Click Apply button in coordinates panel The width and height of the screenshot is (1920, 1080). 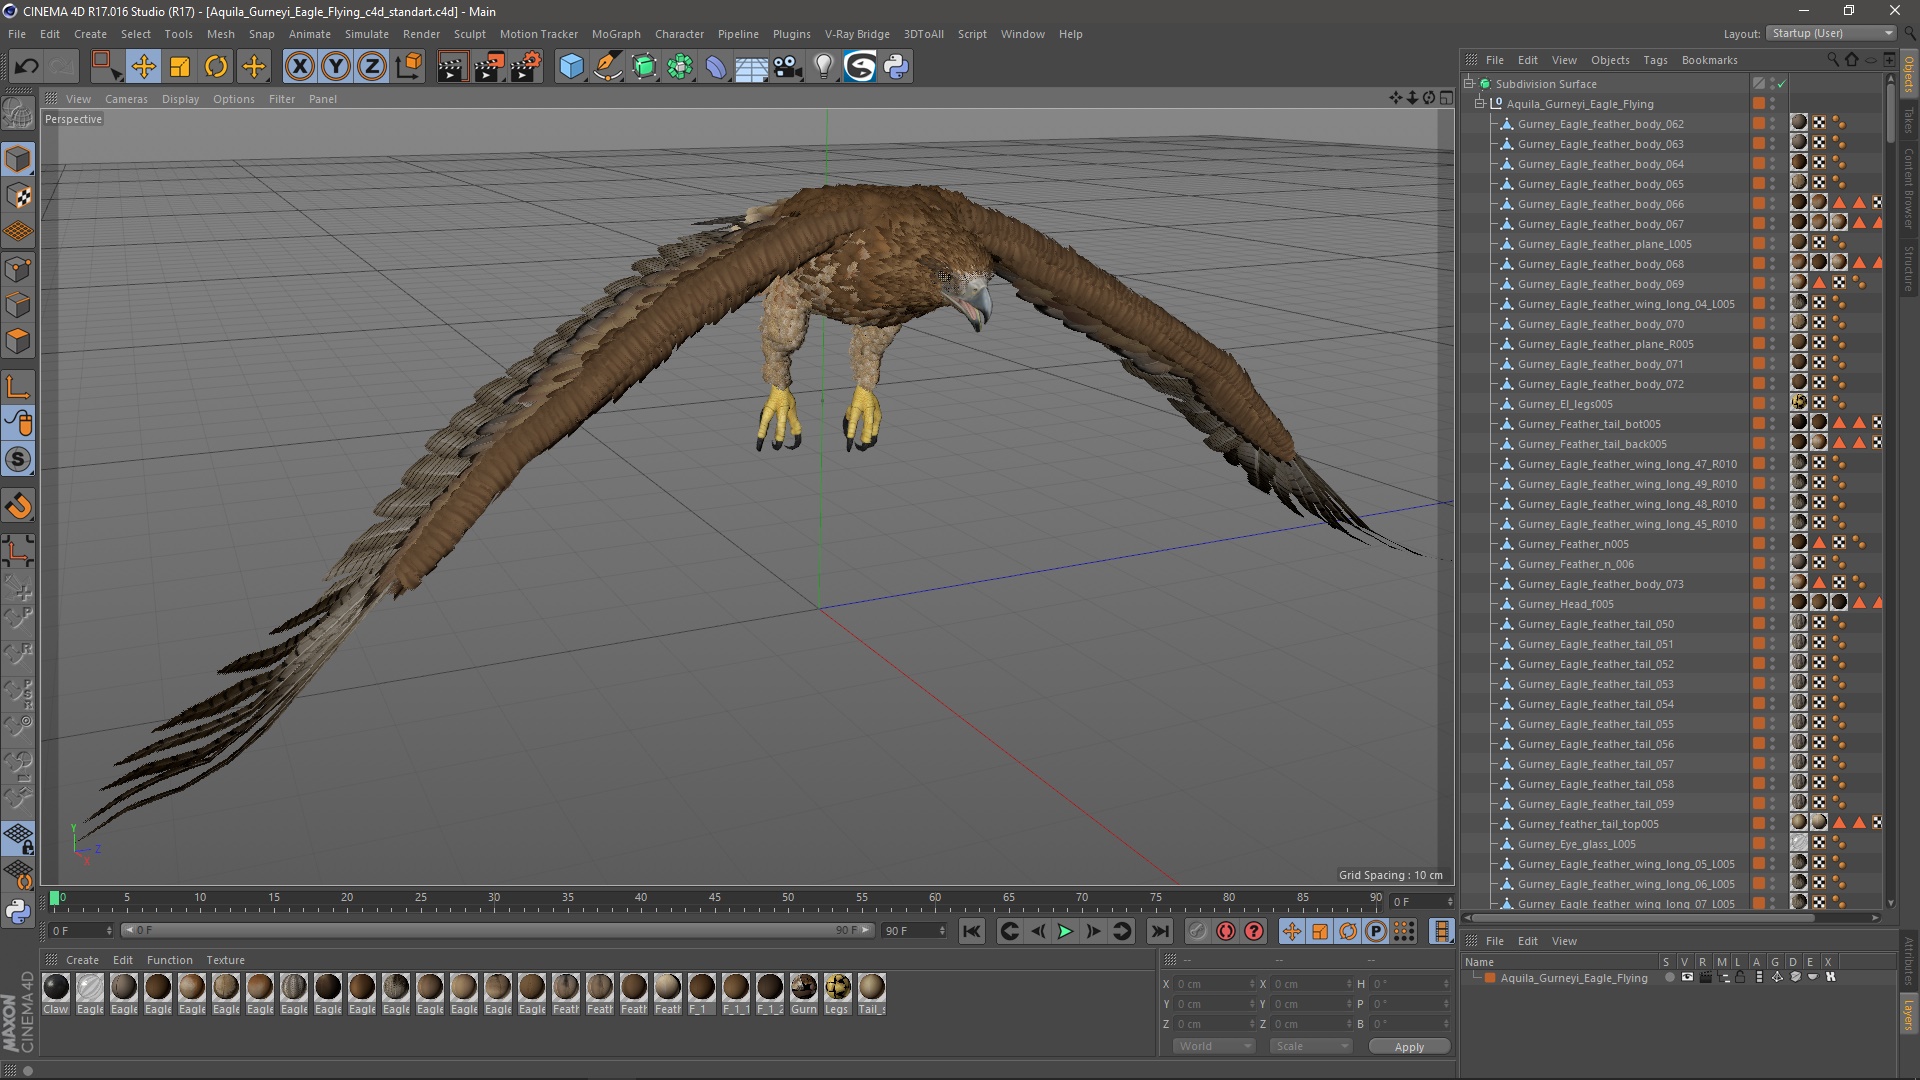tap(1409, 1047)
